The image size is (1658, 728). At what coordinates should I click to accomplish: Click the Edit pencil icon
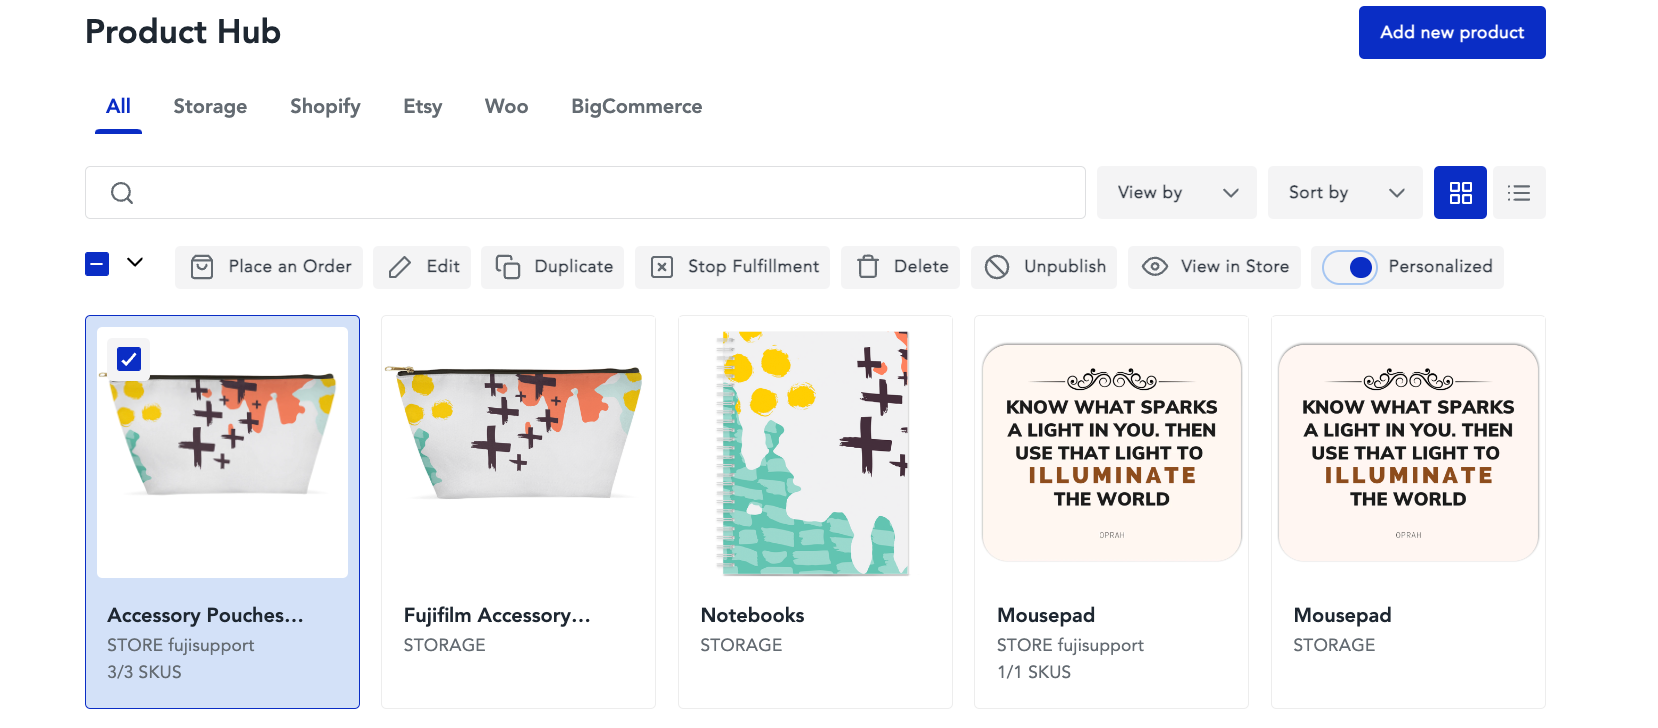pos(400,267)
